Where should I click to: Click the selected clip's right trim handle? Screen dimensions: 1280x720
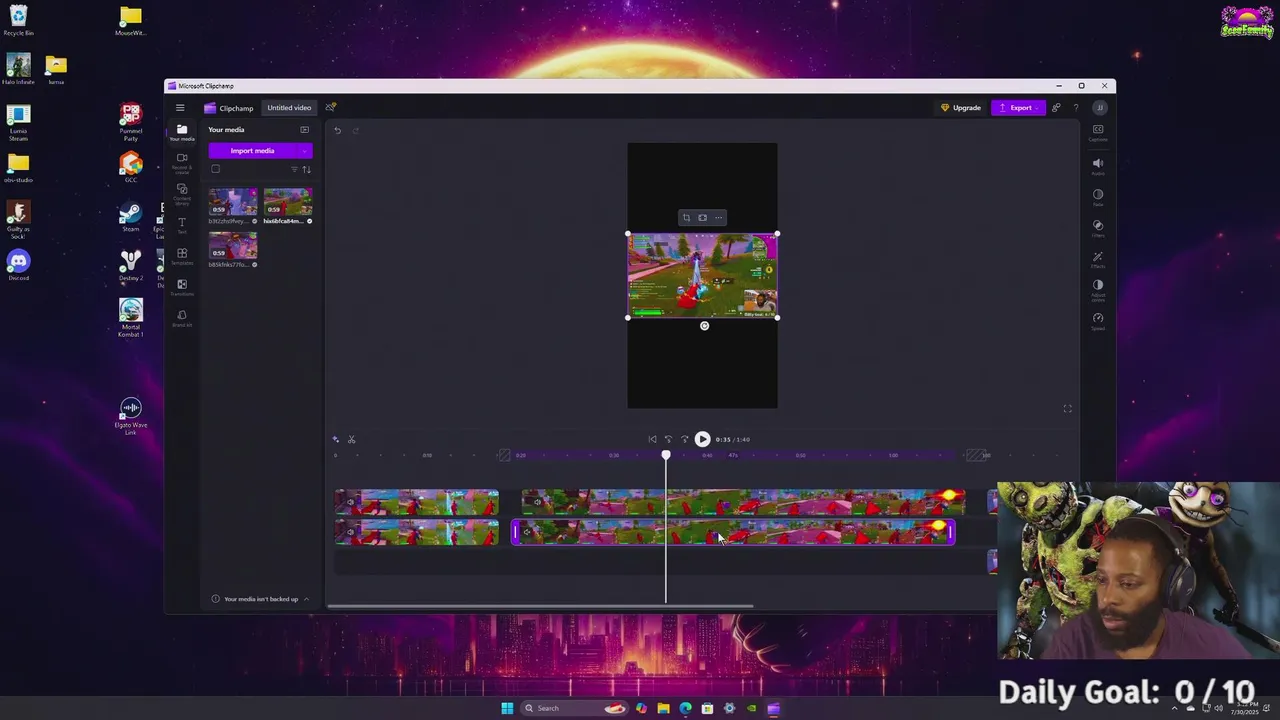[951, 533]
